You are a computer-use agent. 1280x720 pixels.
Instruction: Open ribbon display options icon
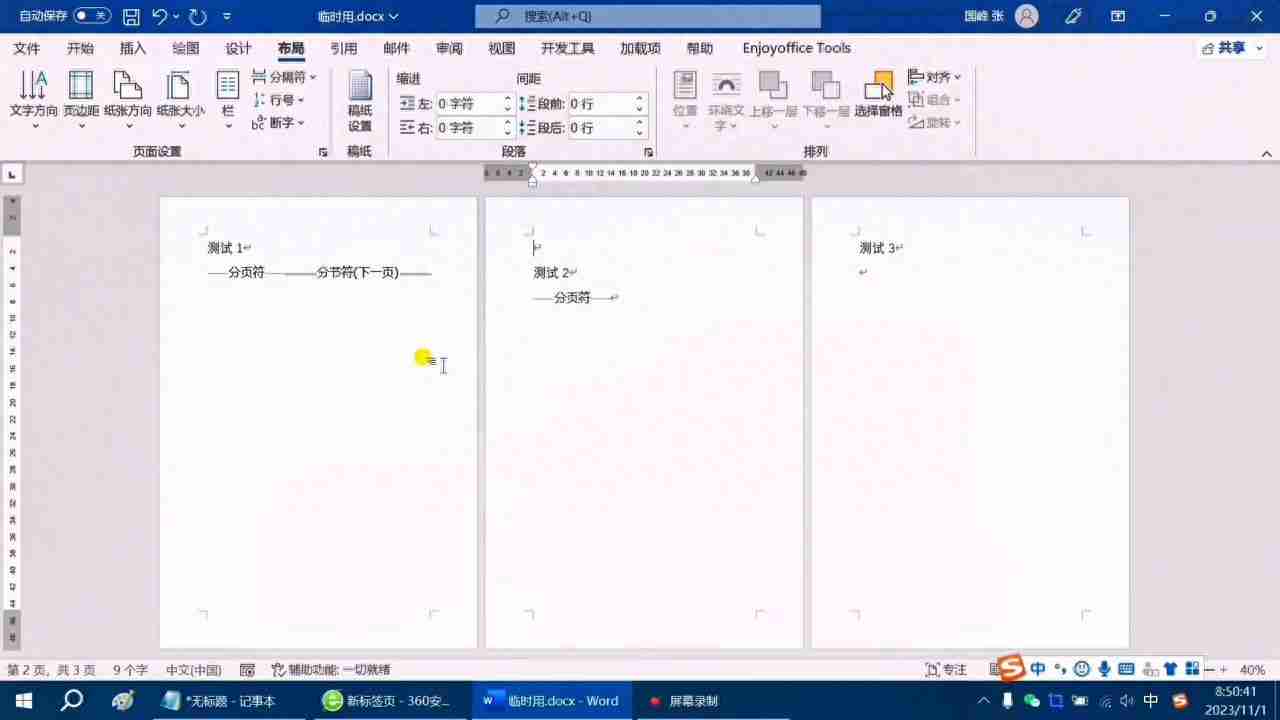1118,16
